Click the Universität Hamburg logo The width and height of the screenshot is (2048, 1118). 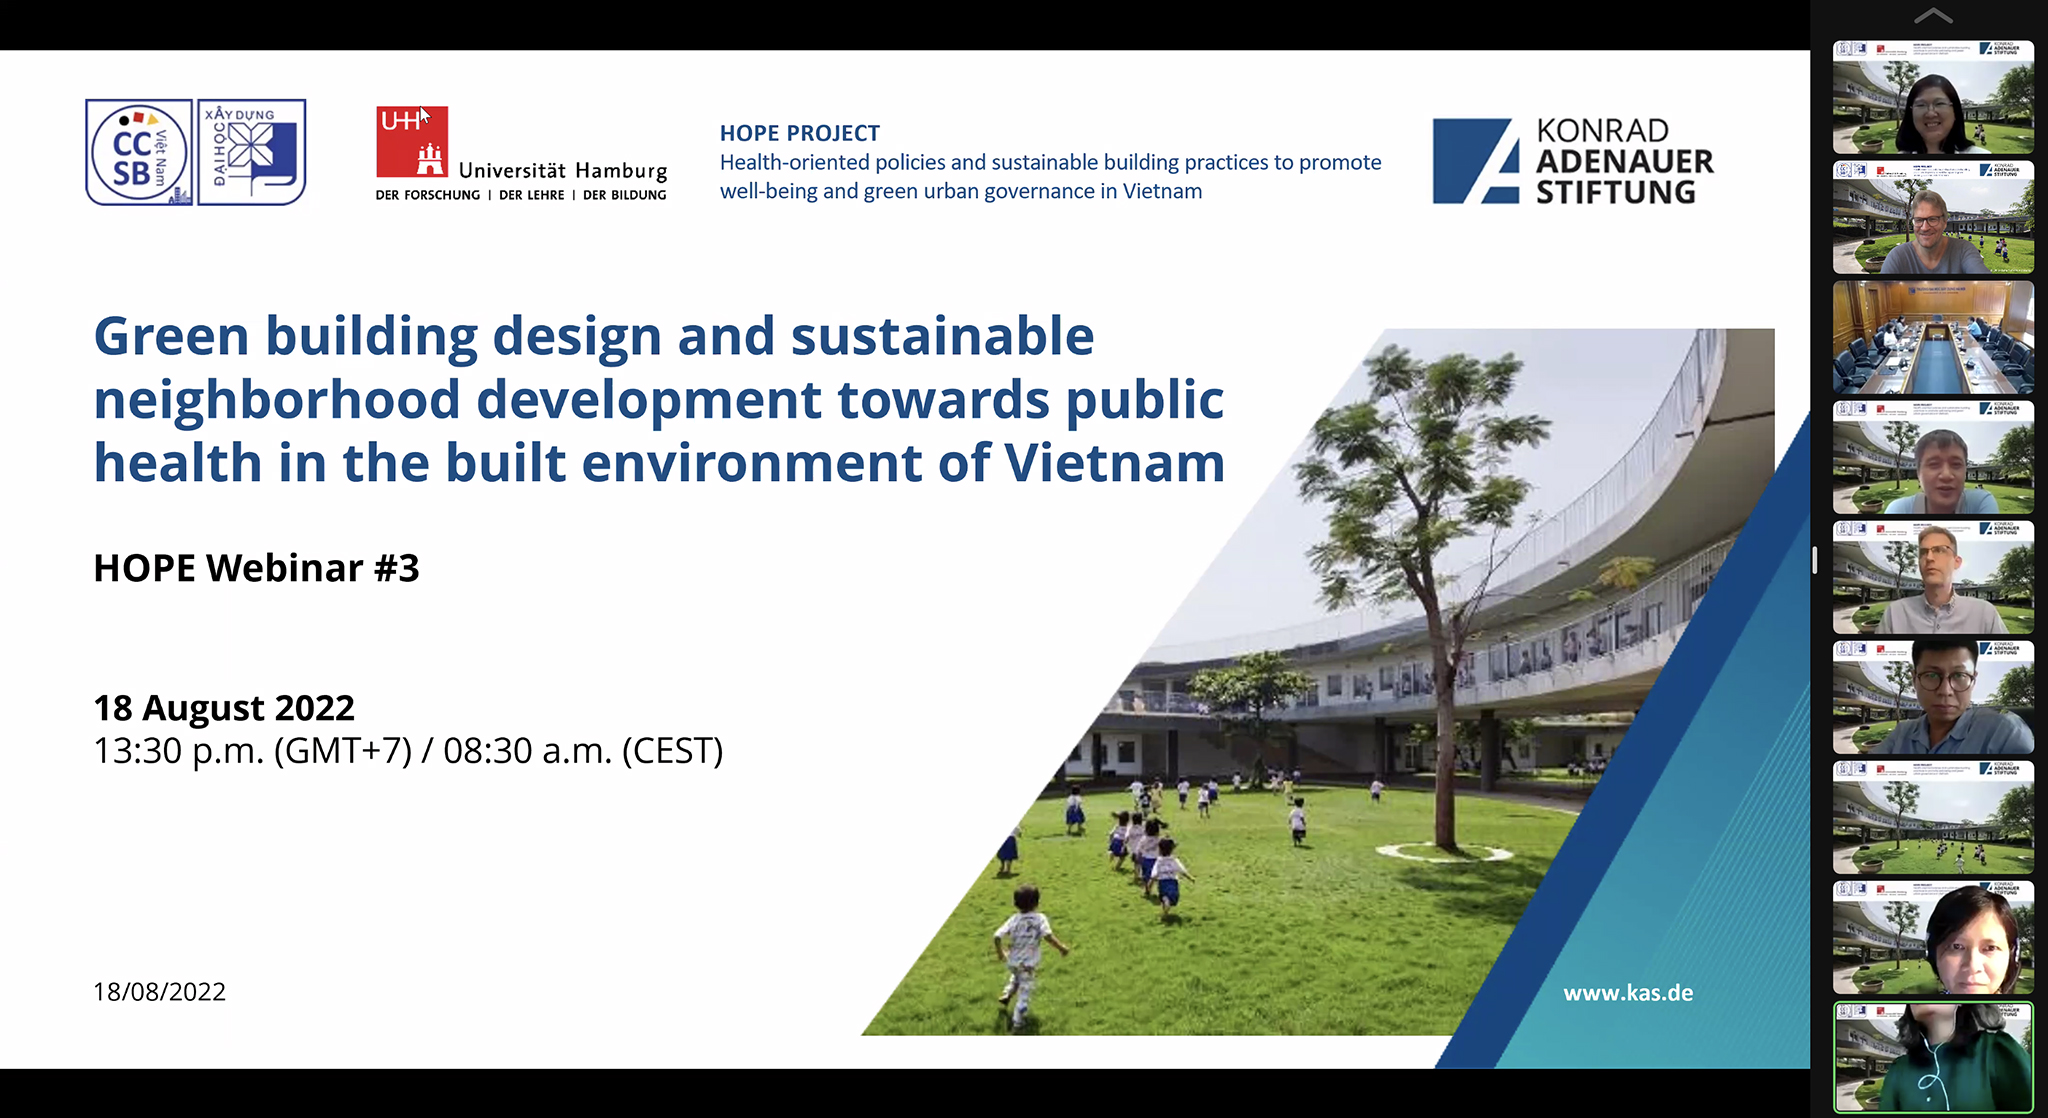[x=521, y=154]
